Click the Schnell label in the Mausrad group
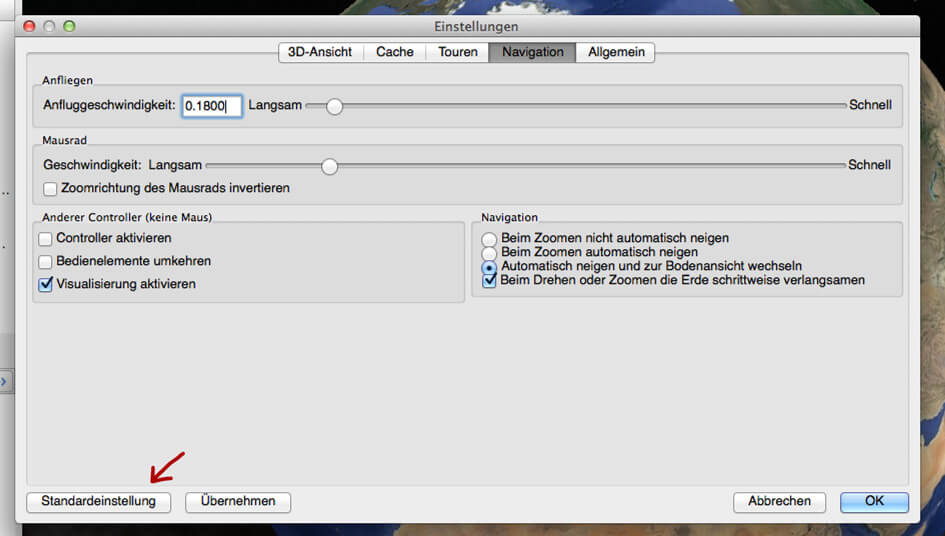Screen dimensions: 945x536 coord(869,165)
